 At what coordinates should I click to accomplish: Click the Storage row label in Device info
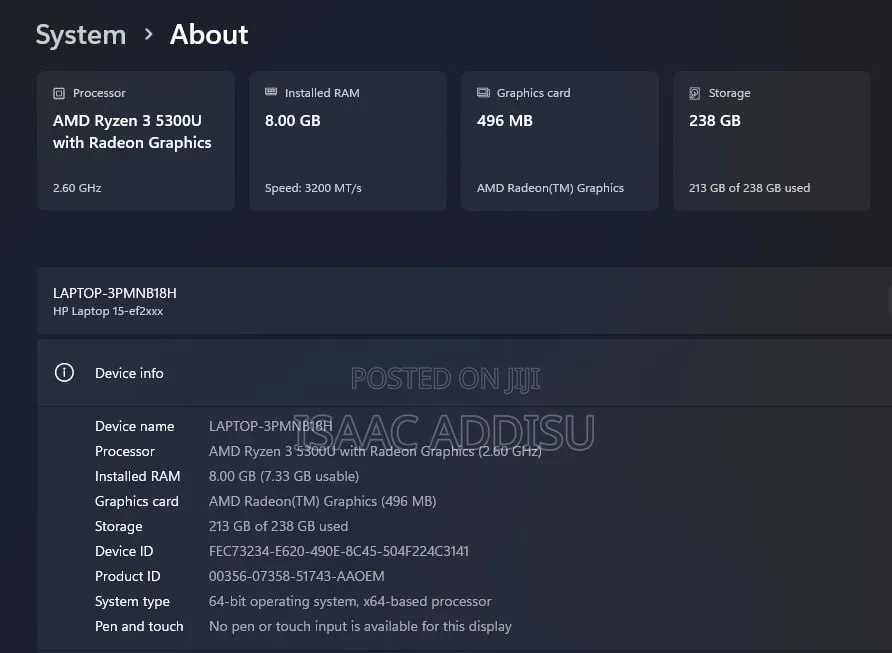[118, 526]
